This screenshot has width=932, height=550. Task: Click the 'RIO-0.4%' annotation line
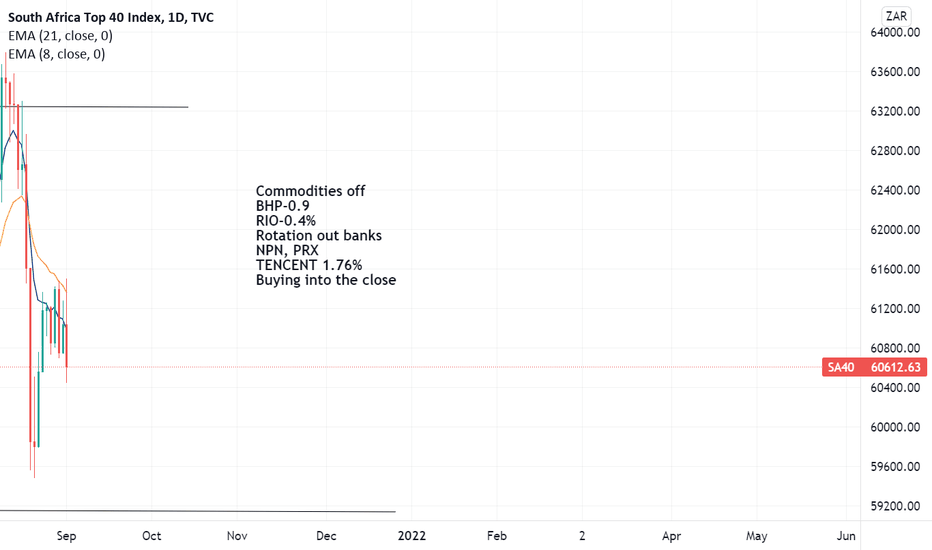286,221
